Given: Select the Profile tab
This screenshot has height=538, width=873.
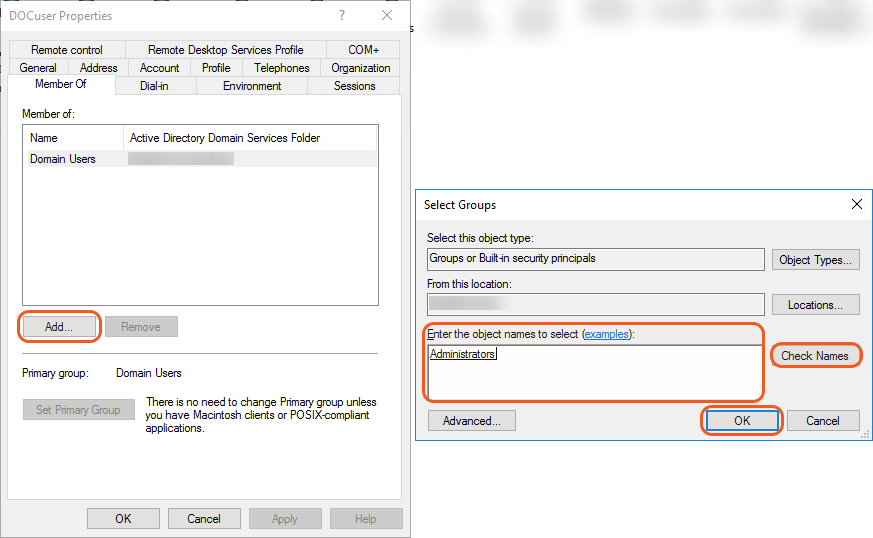Looking at the screenshot, I should point(216,68).
